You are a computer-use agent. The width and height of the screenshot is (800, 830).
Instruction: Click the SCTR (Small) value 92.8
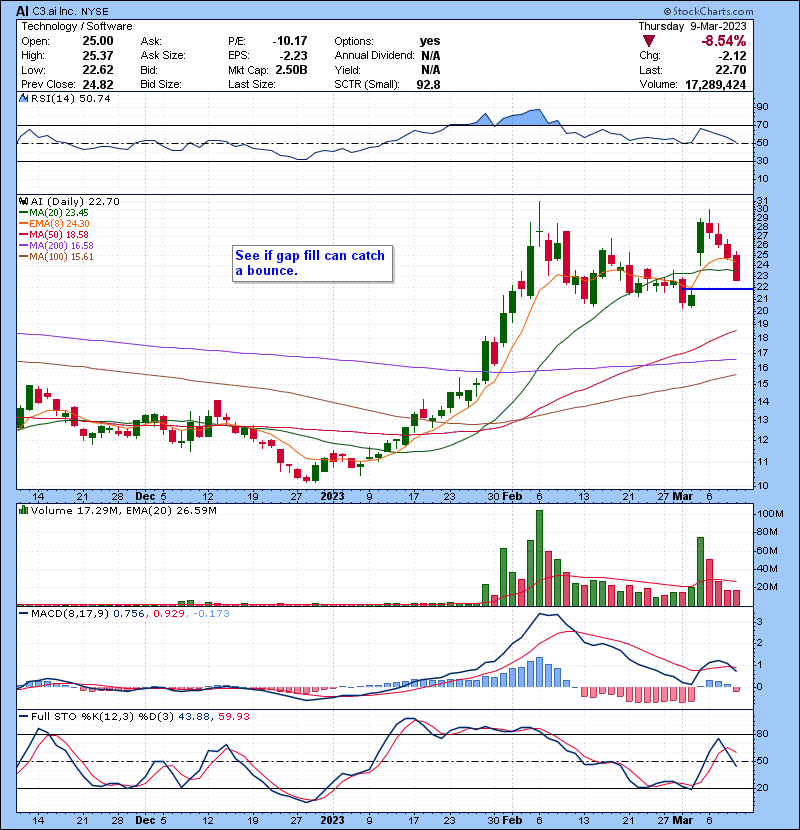(428, 84)
